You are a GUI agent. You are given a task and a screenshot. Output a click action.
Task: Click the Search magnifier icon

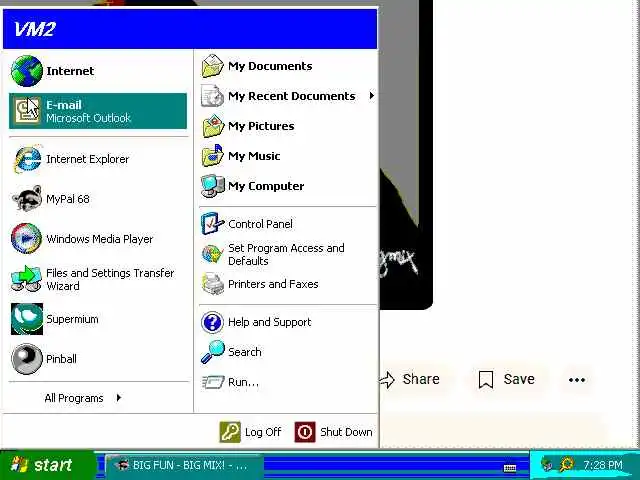click(x=213, y=352)
